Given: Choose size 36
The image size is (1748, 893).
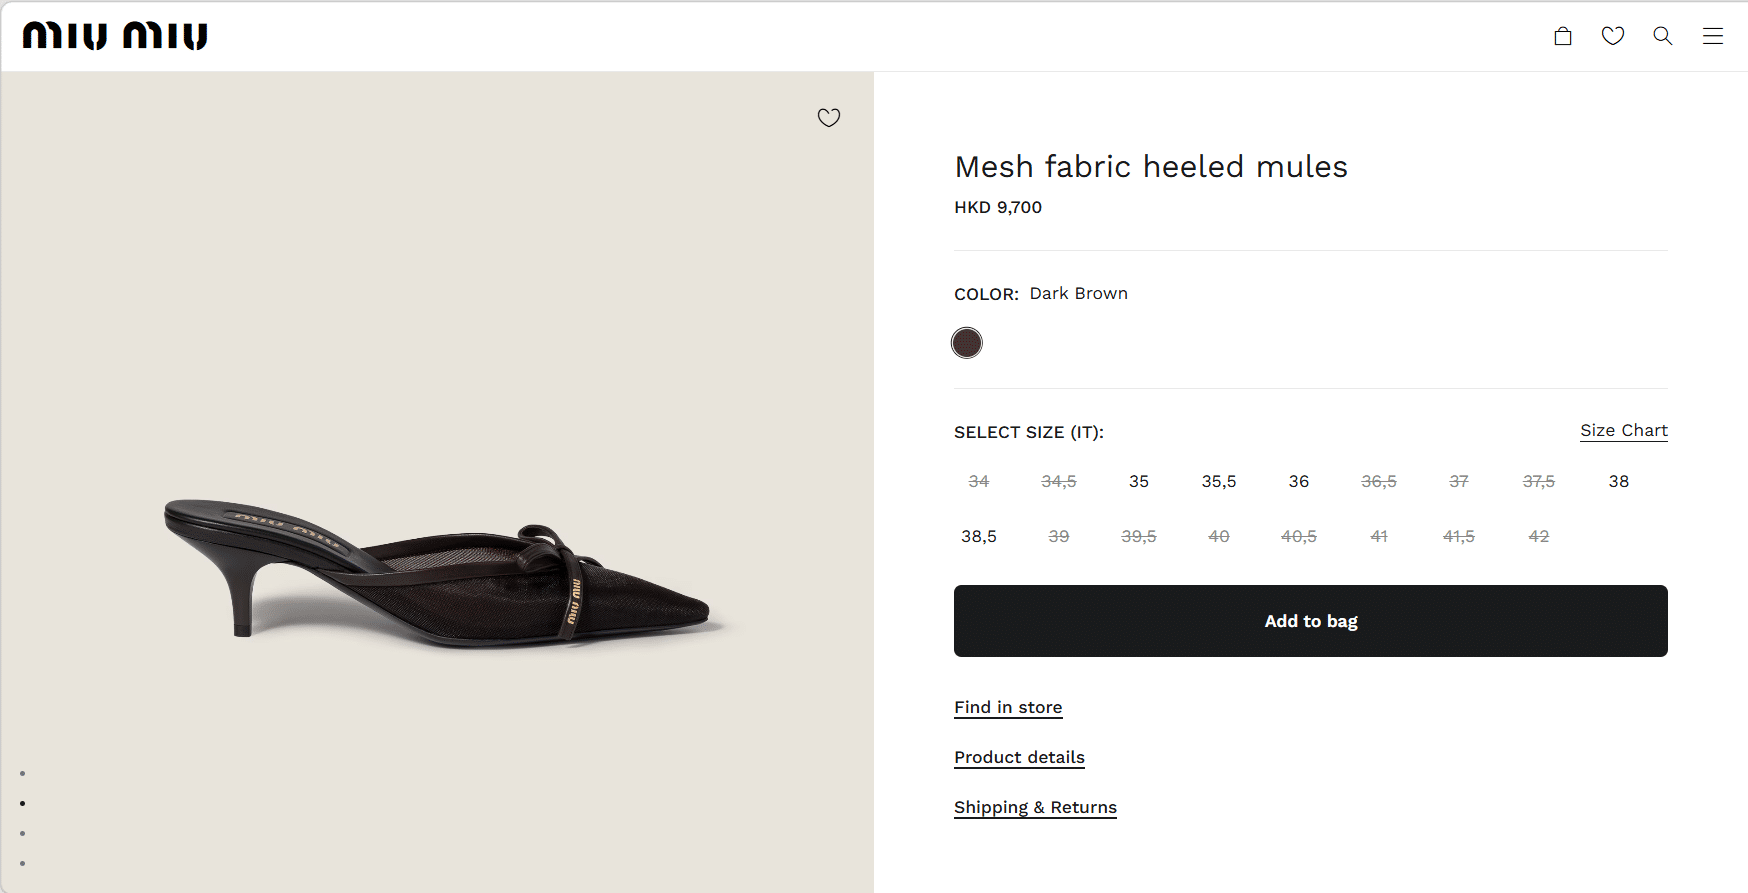Looking at the screenshot, I should [1299, 481].
